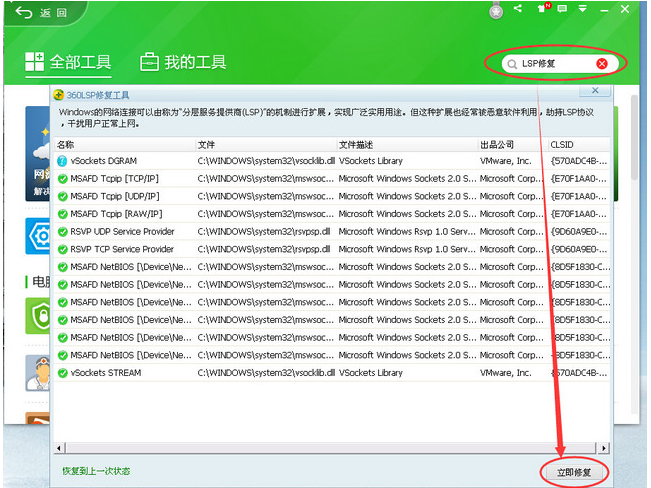
Task: Switch to 我的工具 tab
Action: pyautogui.click(x=183, y=62)
